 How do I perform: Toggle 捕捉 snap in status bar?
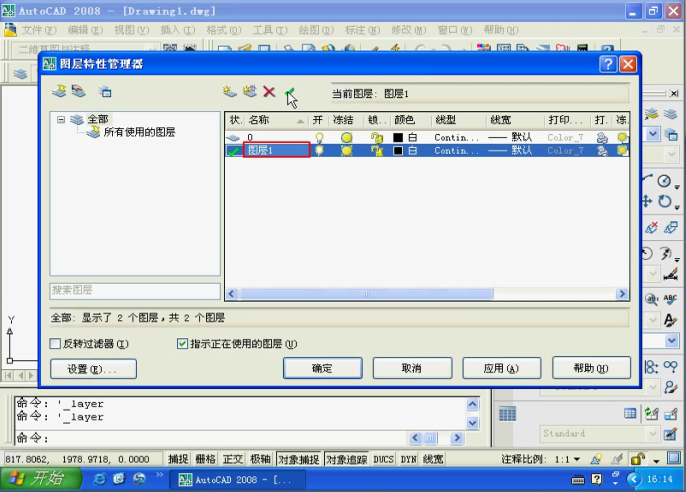pyautogui.click(x=178, y=459)
